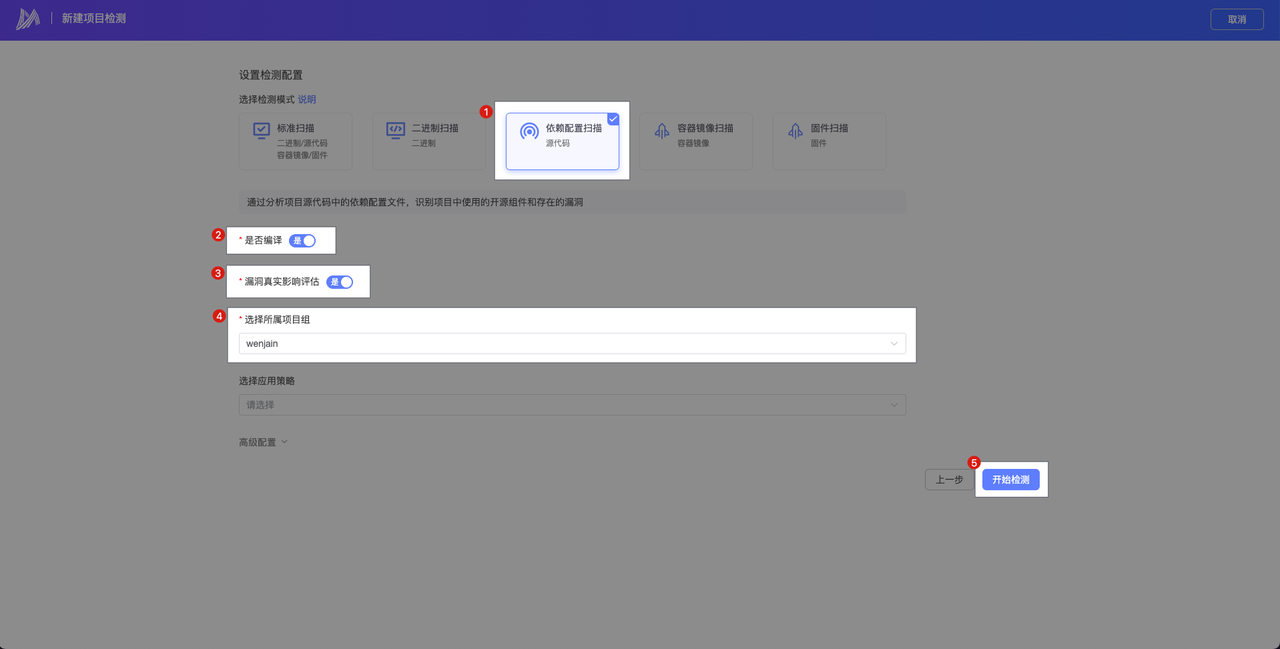Click the 固件扫描 icon
Viewport: 1280px width, 649px height.
tap(795, 131)
